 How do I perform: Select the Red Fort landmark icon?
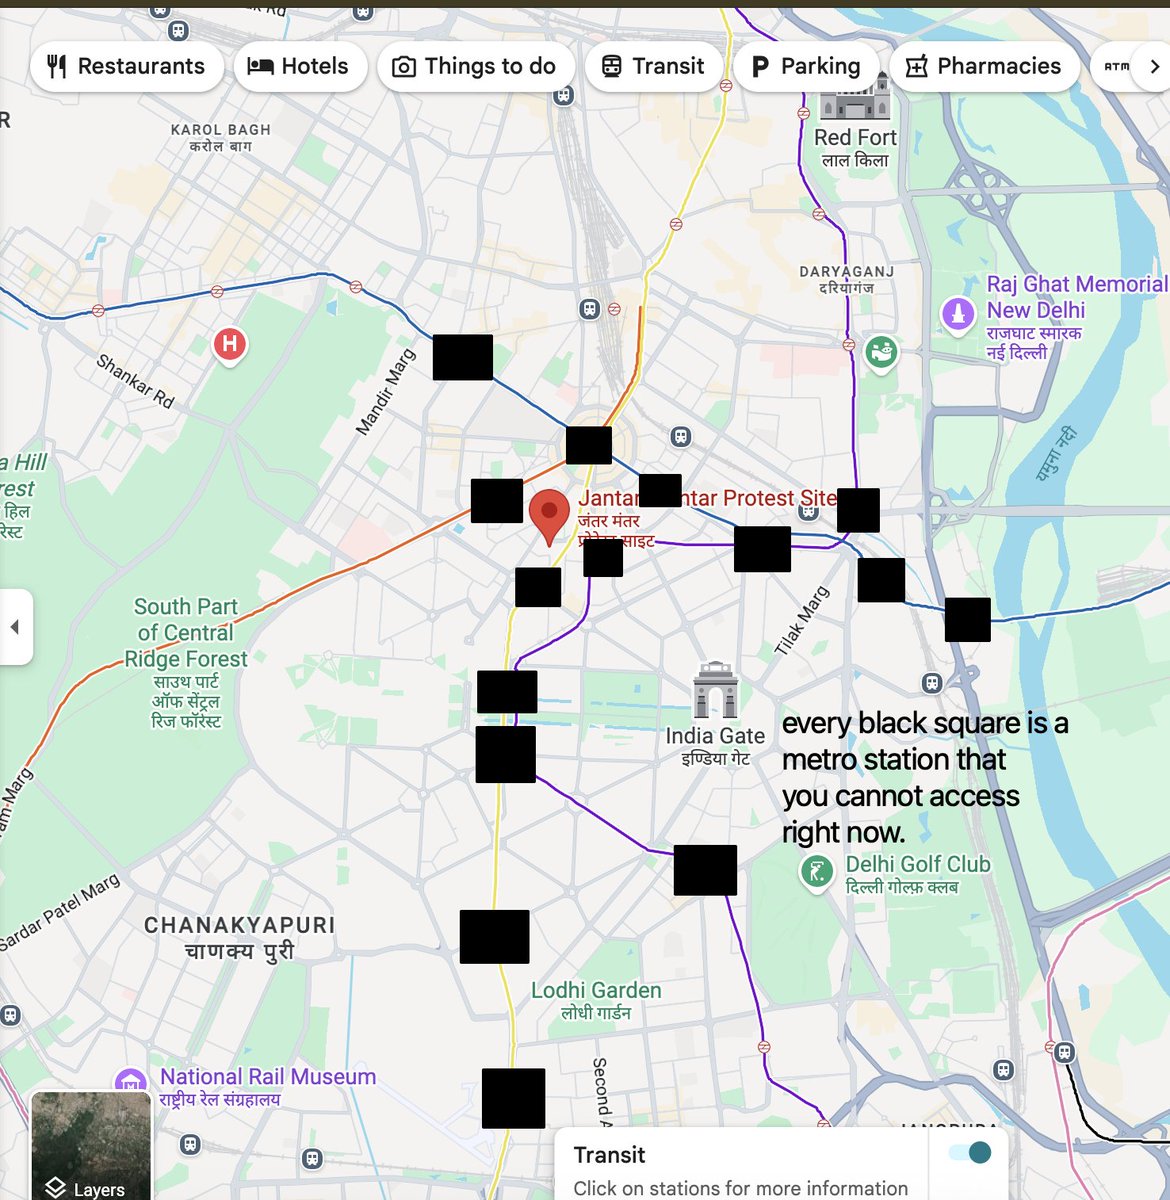point(855,97)
